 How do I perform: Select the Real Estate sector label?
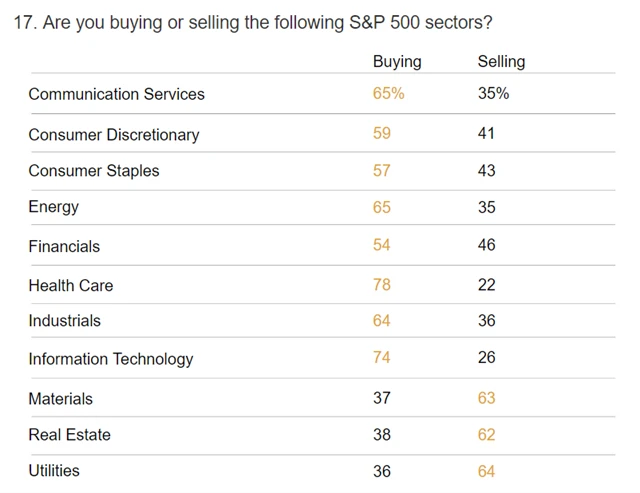click(x=69, y=435)
